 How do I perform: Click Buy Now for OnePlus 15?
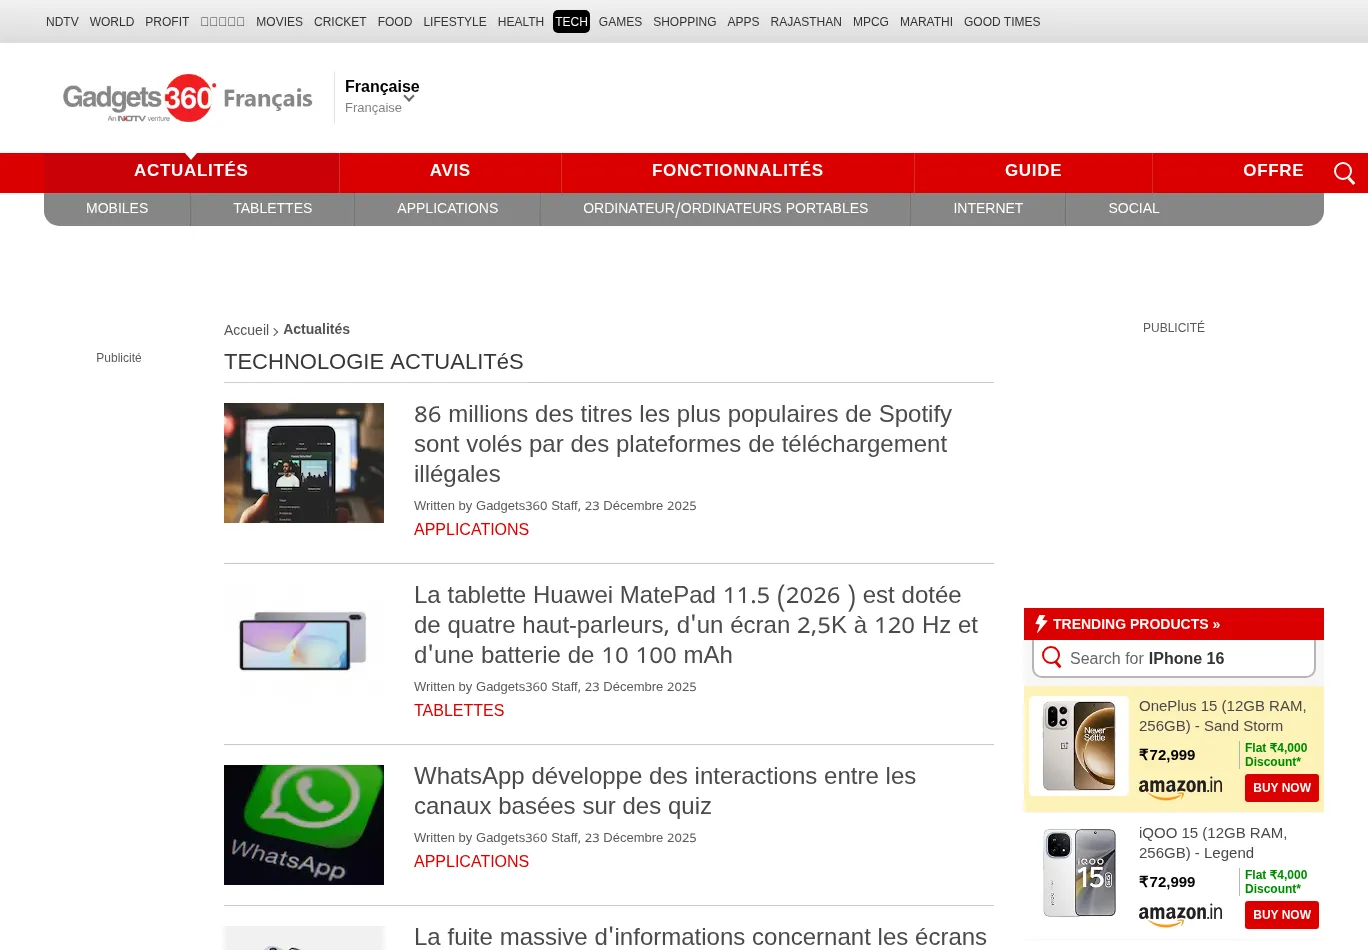(1281, 788)
